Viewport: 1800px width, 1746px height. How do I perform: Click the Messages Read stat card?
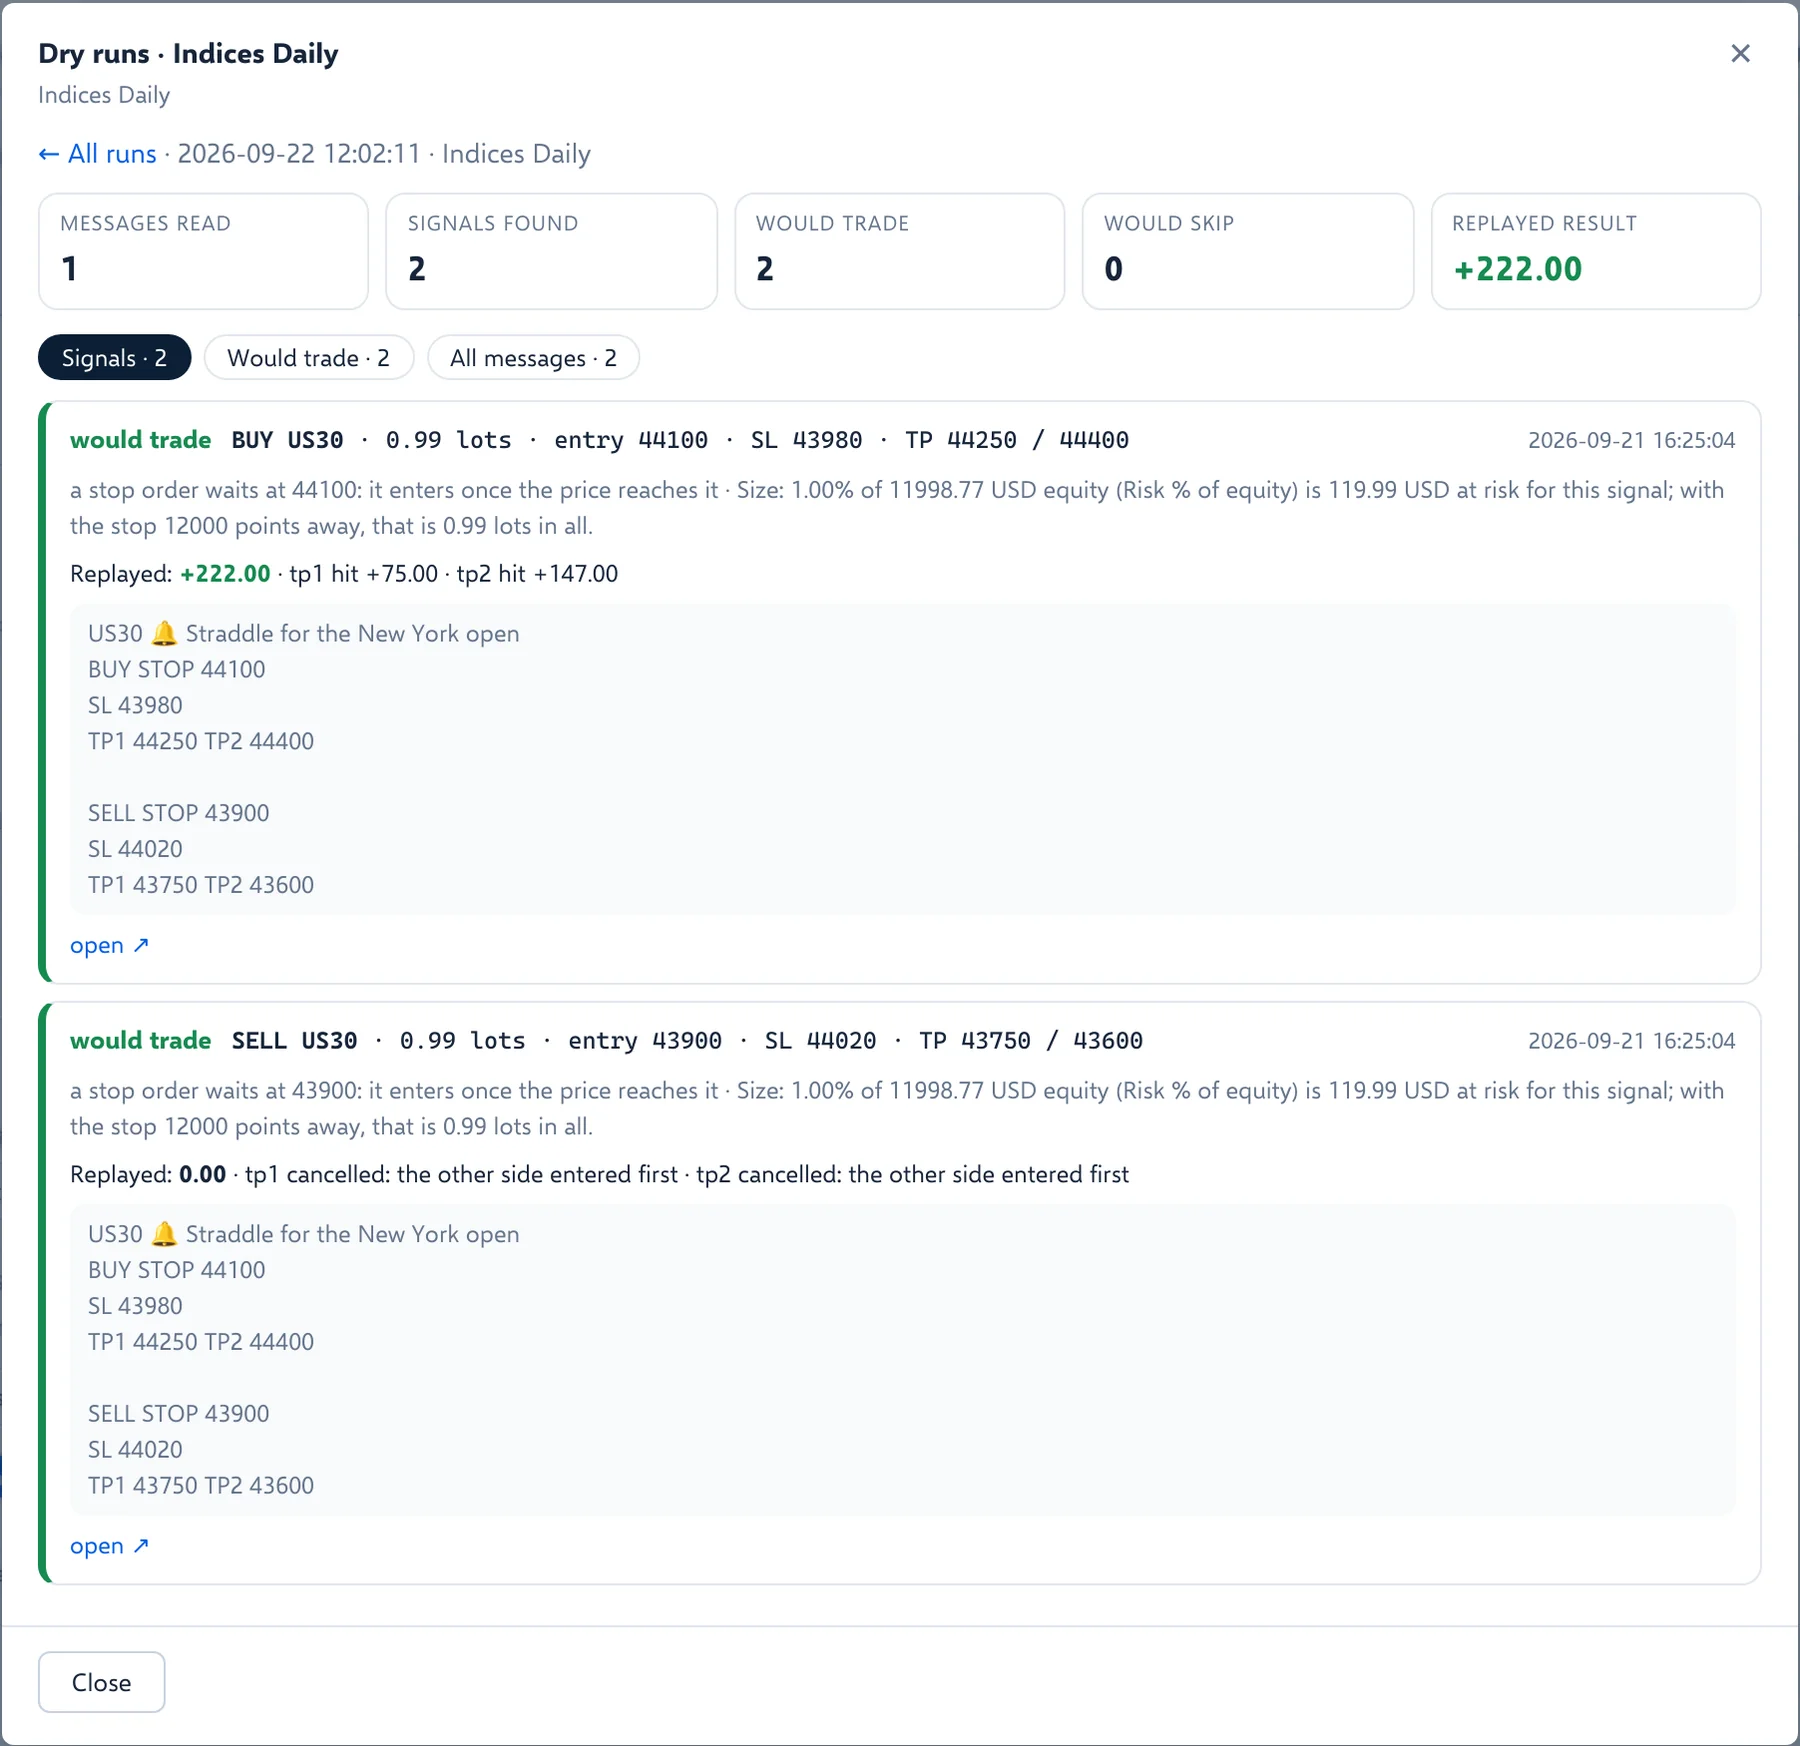[x=203, y=251]
